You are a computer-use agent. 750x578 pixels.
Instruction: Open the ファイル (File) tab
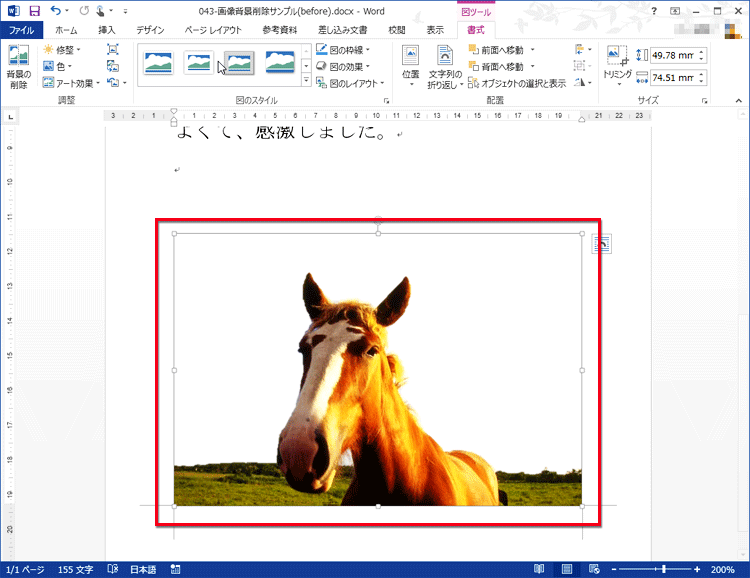22,30
